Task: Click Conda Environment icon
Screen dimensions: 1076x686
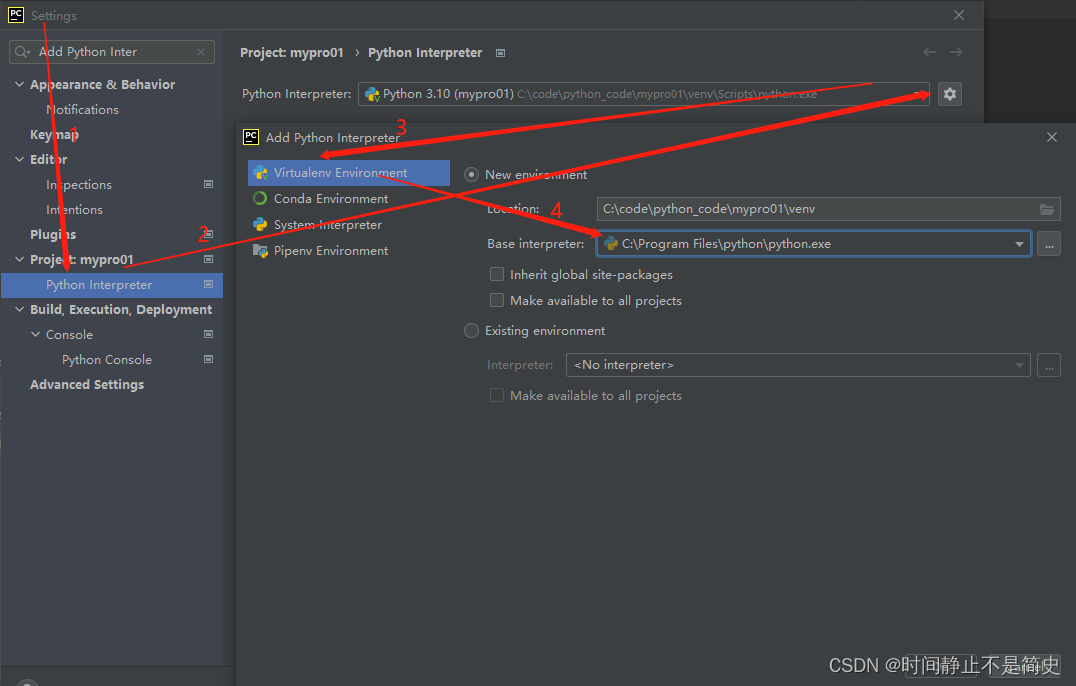Action: point(260,198)
